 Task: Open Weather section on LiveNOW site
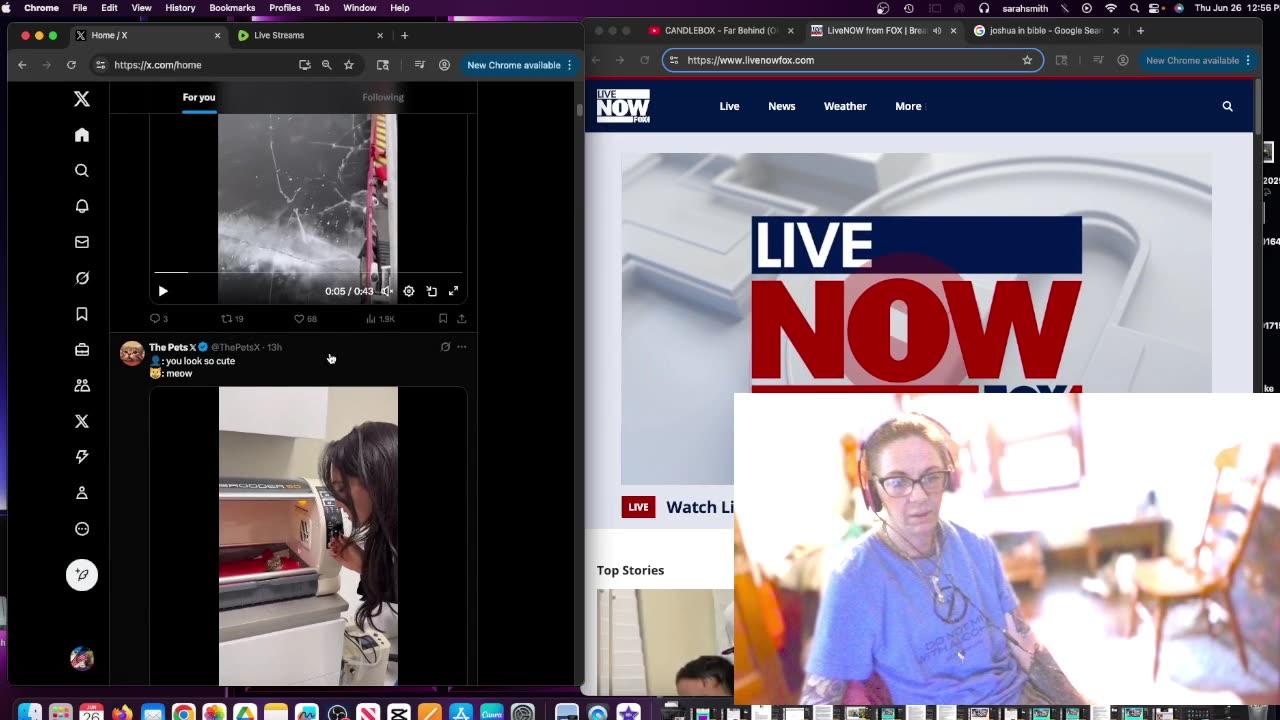845,106
